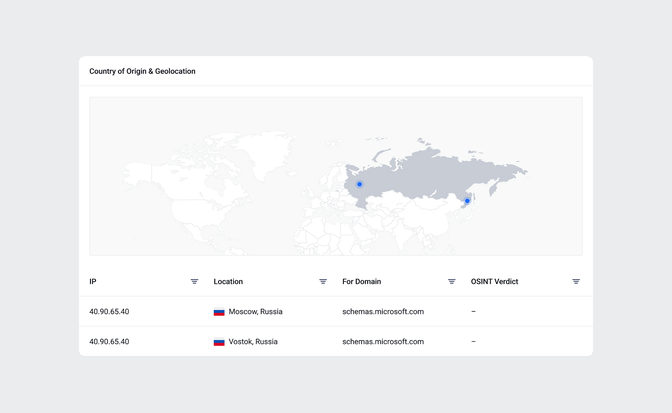
Task: Click the Country of Origin & Geolocation title
Action: coord(142,71)
